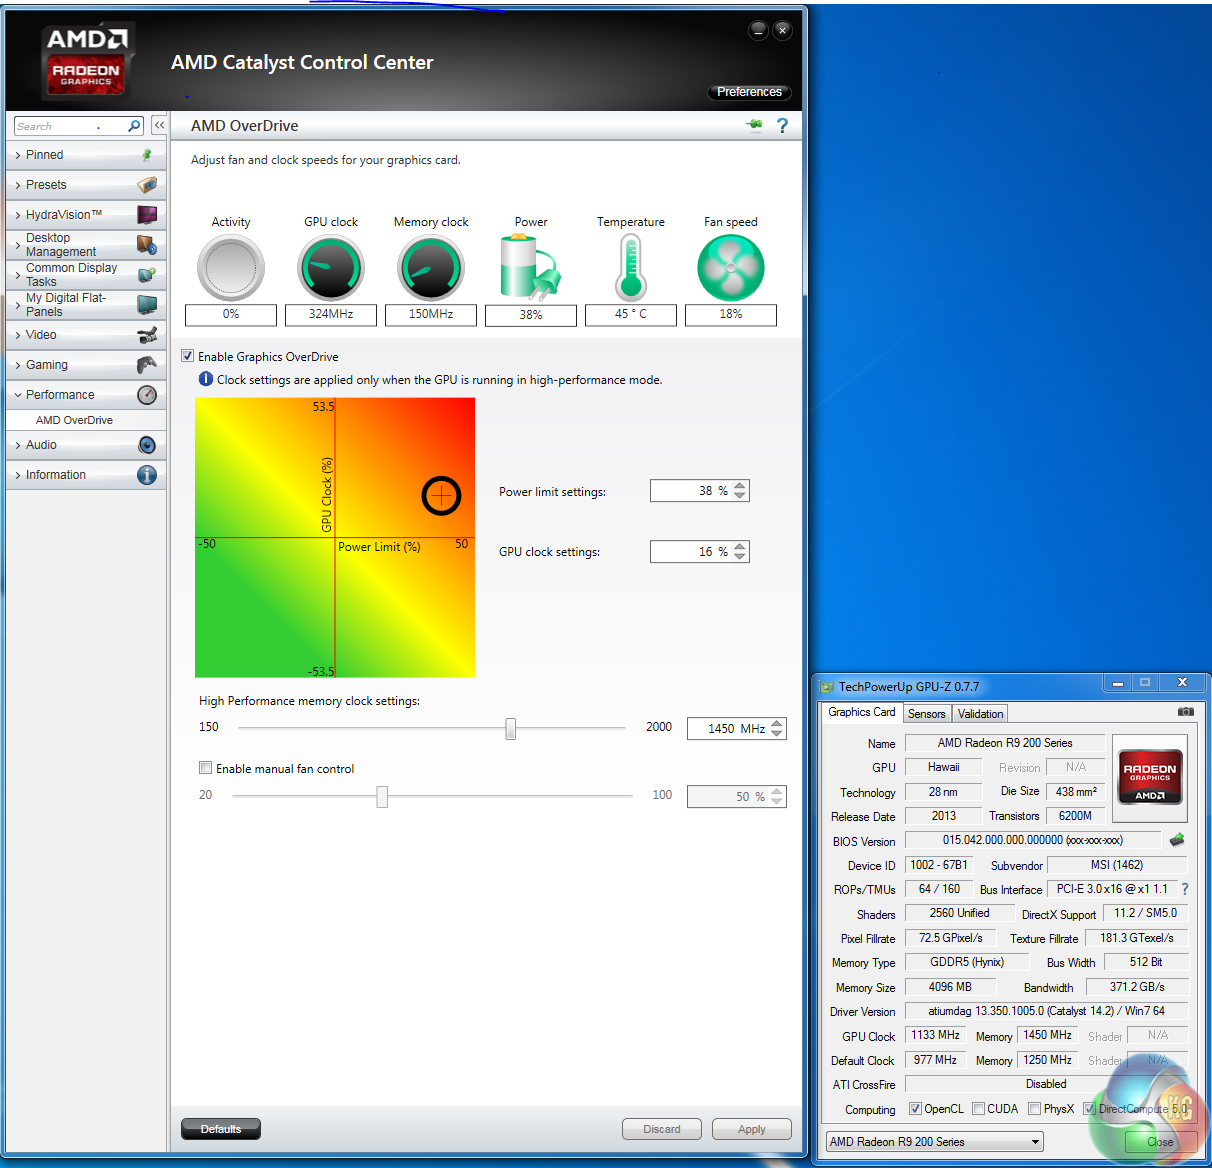This screenshot has height=1168, width=1212.
Task: Click the Gaming controller icon
Action: 147,365
